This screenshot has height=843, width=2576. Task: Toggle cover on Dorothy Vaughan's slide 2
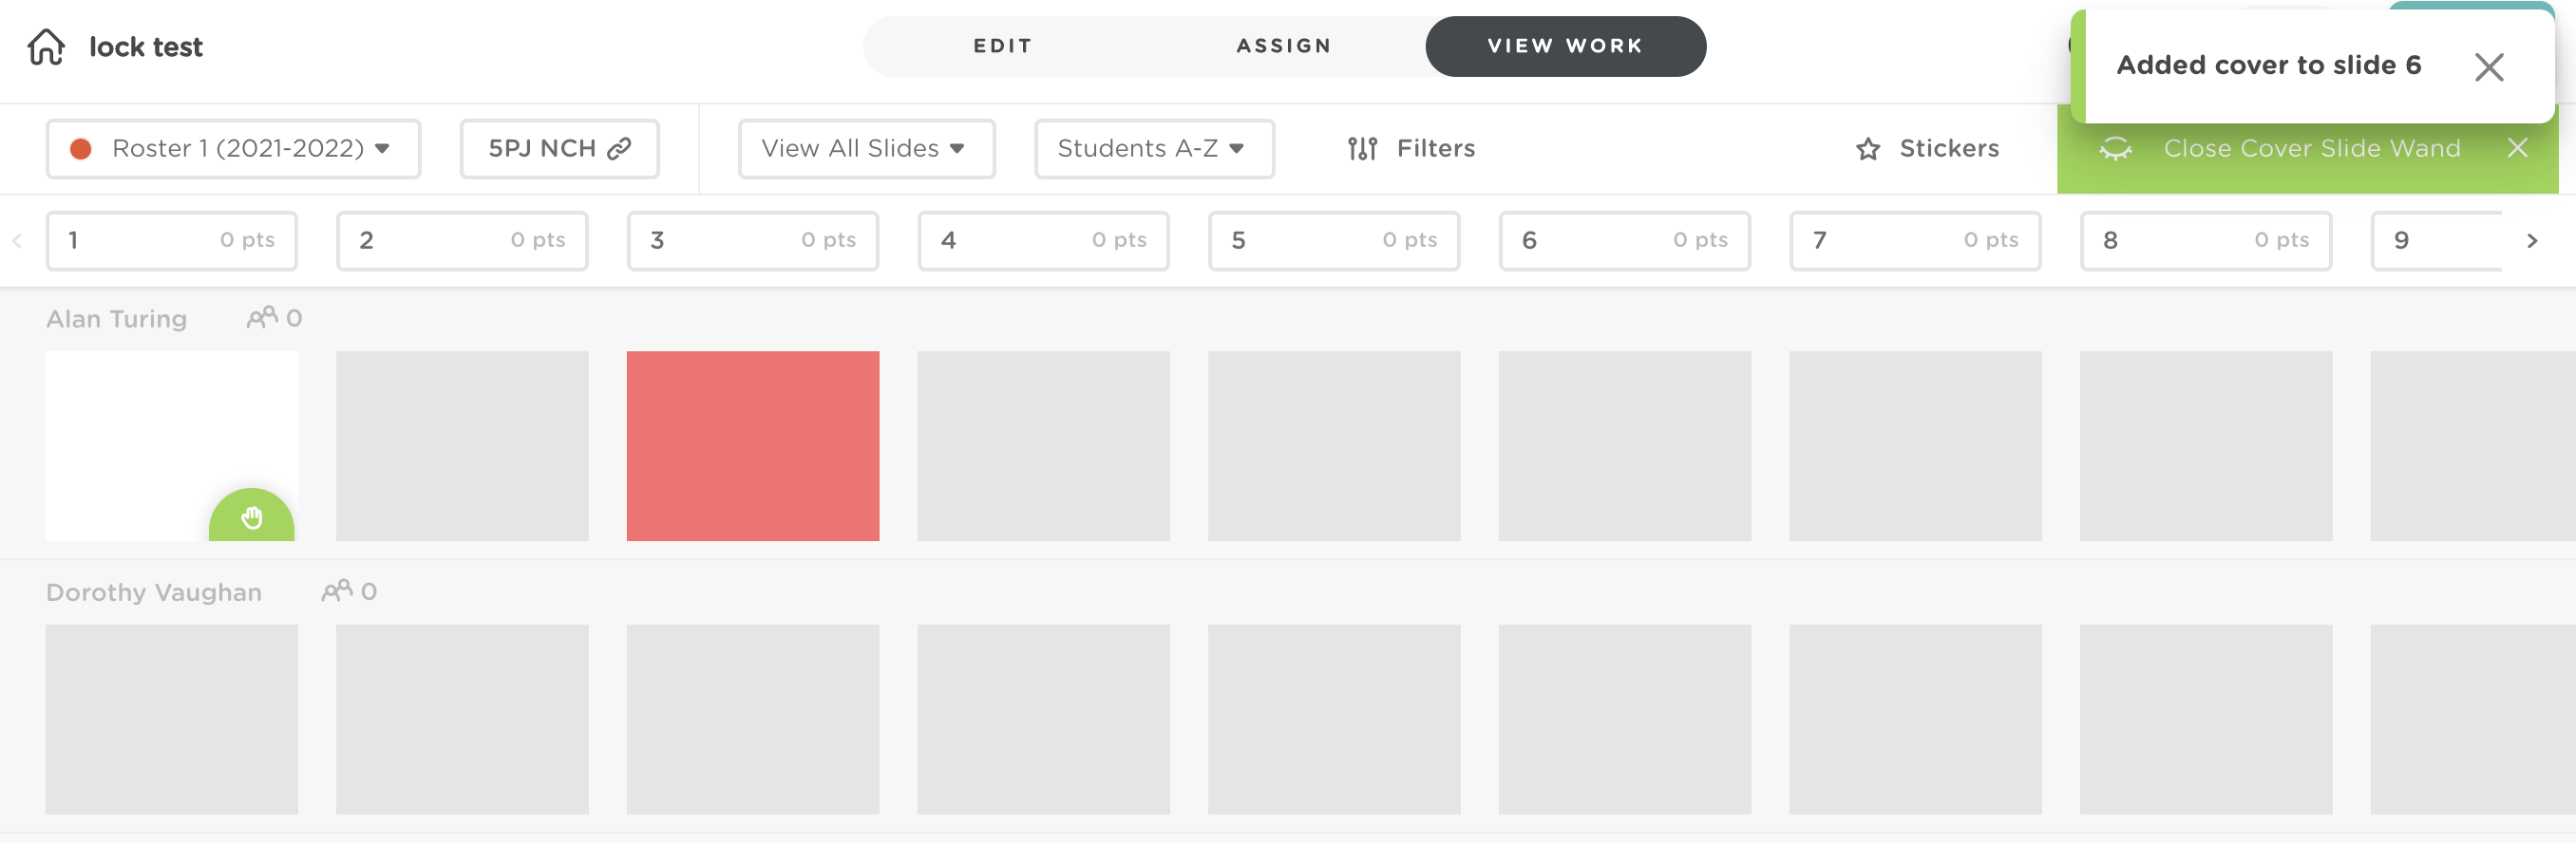pos(462,719)
